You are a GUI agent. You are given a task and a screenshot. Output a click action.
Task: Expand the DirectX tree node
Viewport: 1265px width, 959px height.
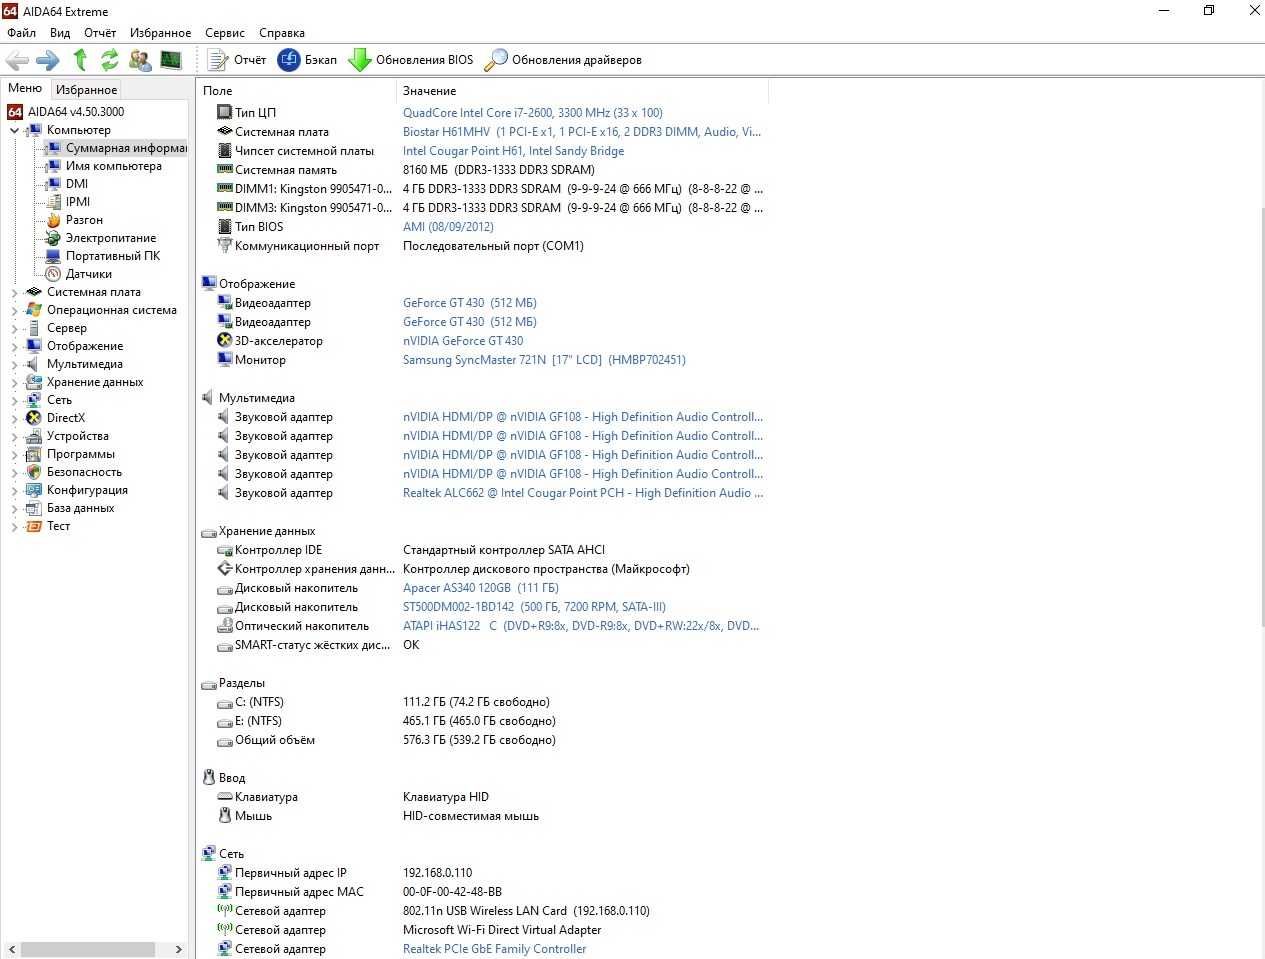(x=14, y=418)
